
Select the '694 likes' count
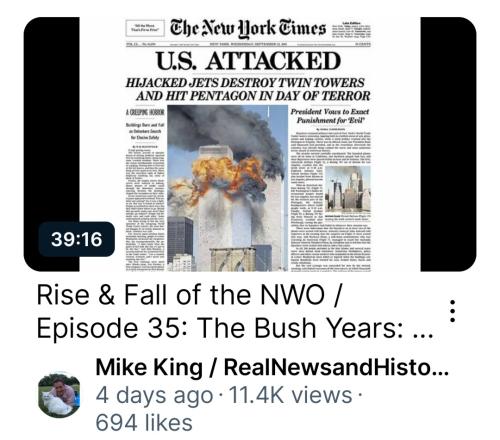(144, 423)
